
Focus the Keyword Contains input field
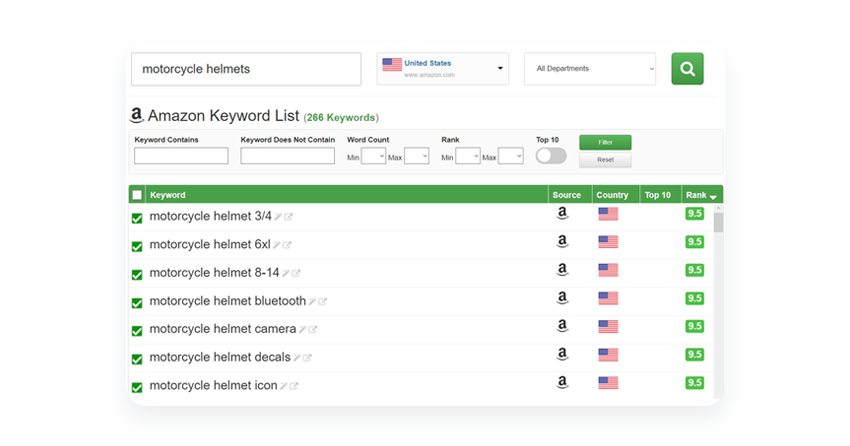pos(181,156)
